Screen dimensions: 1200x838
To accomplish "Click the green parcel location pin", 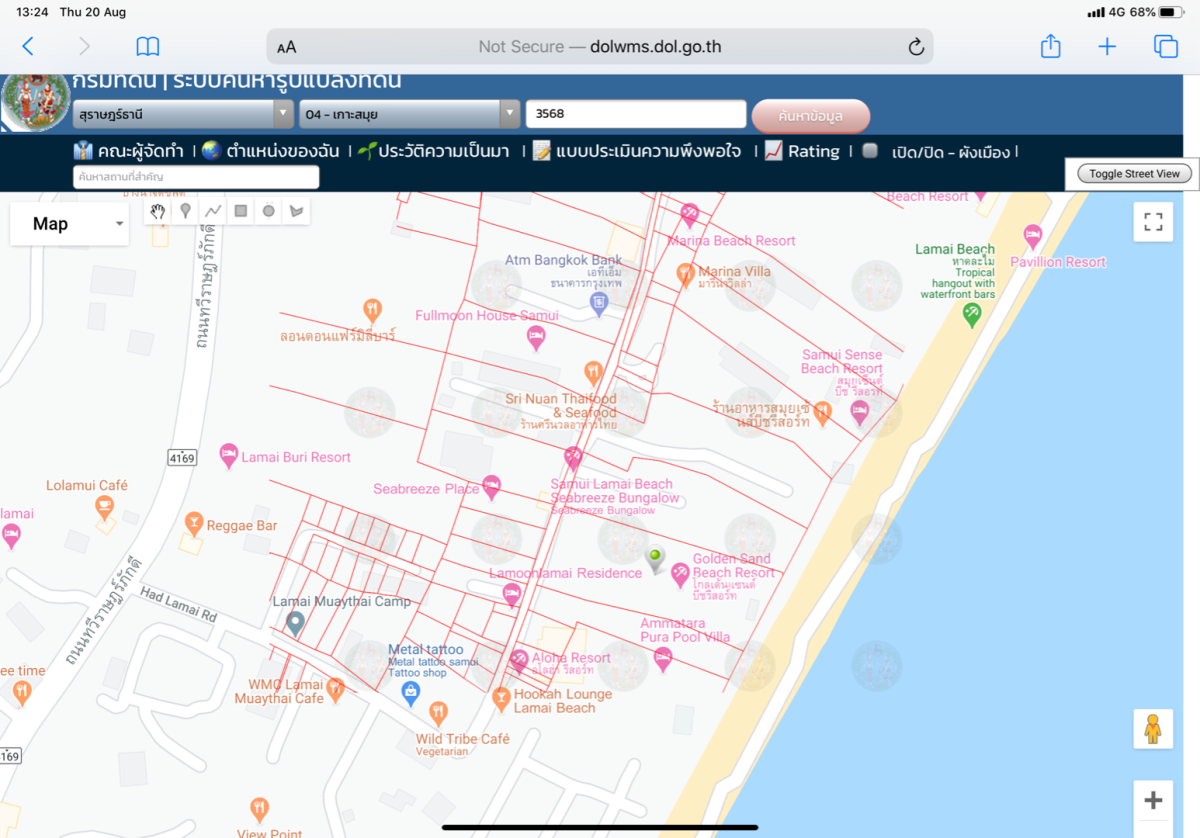I will [655, 560].
